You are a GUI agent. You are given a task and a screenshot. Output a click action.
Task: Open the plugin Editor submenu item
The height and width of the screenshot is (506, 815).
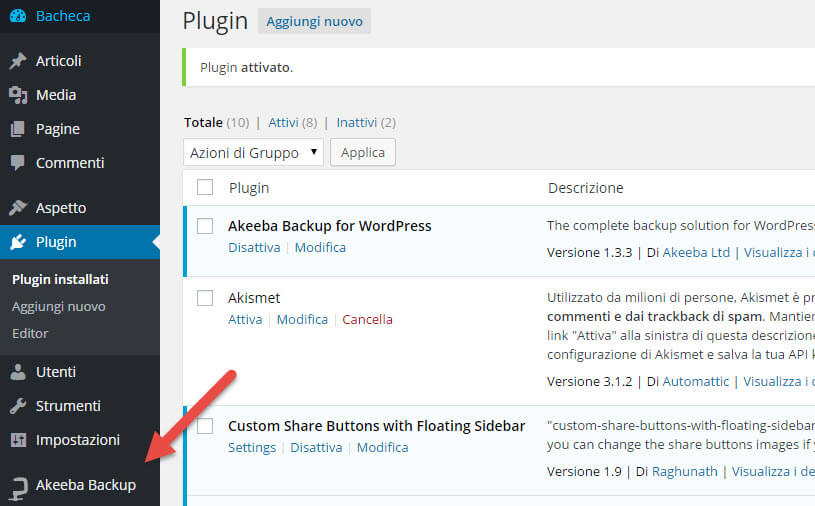pos(30,334)
